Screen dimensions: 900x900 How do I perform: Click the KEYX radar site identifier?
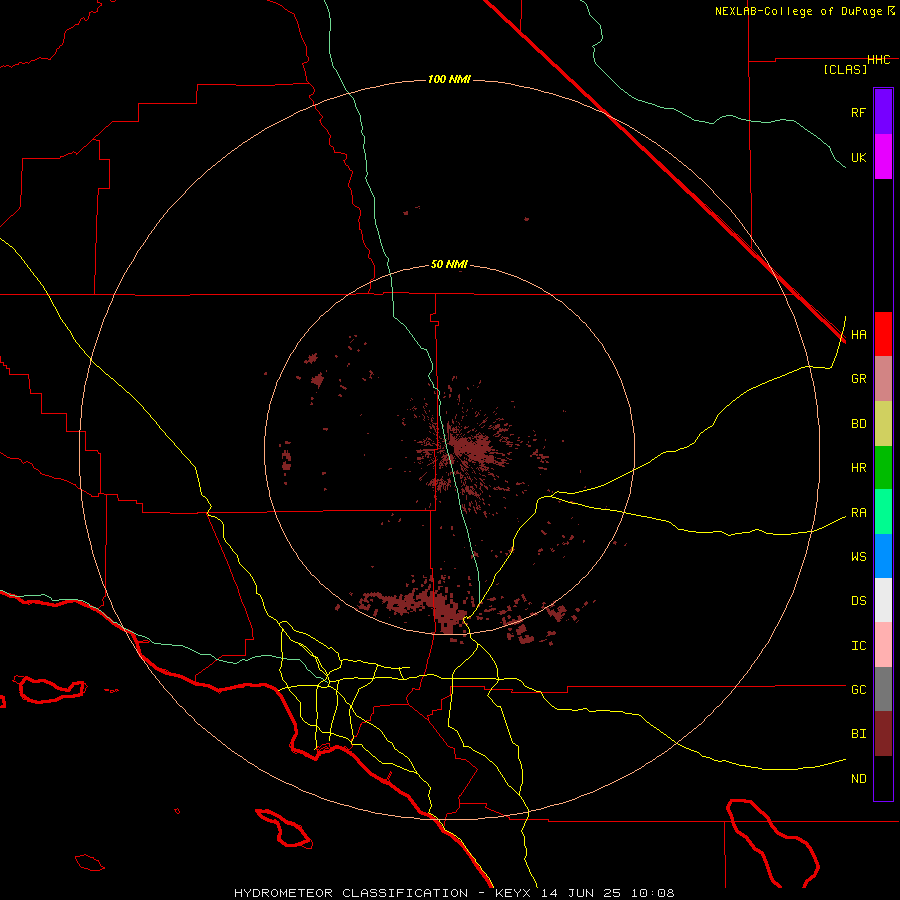point(512,893)
